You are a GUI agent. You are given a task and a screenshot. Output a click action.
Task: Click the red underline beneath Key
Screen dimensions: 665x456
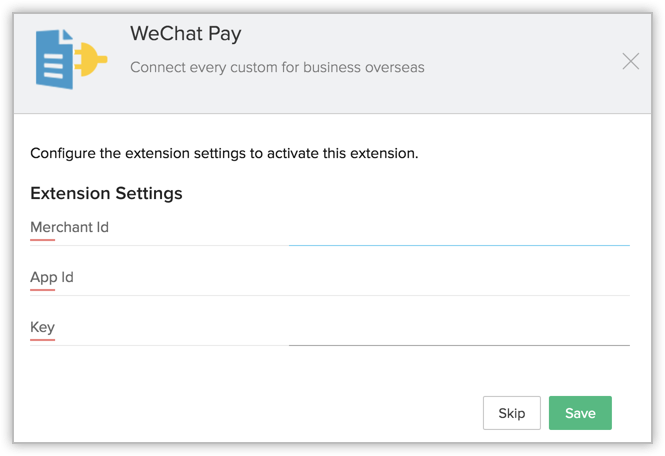click(x=42, y=340)
